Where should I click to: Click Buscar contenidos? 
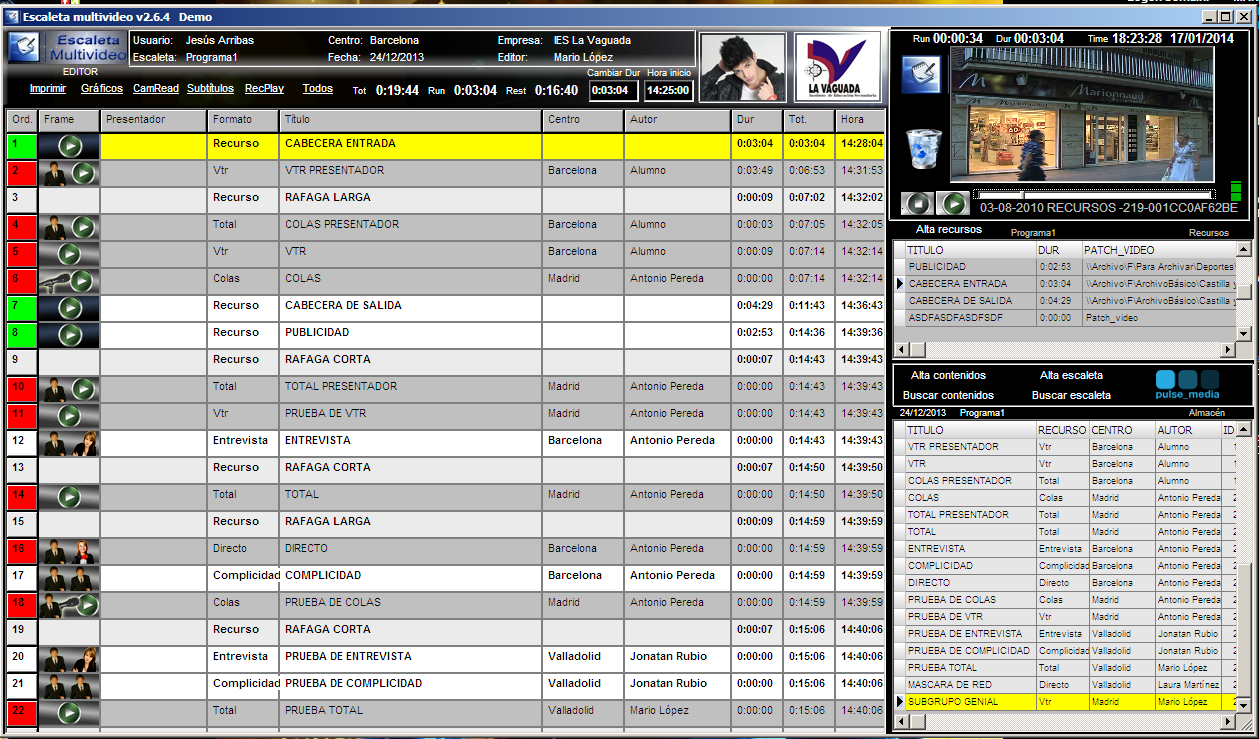coord(948,396)
